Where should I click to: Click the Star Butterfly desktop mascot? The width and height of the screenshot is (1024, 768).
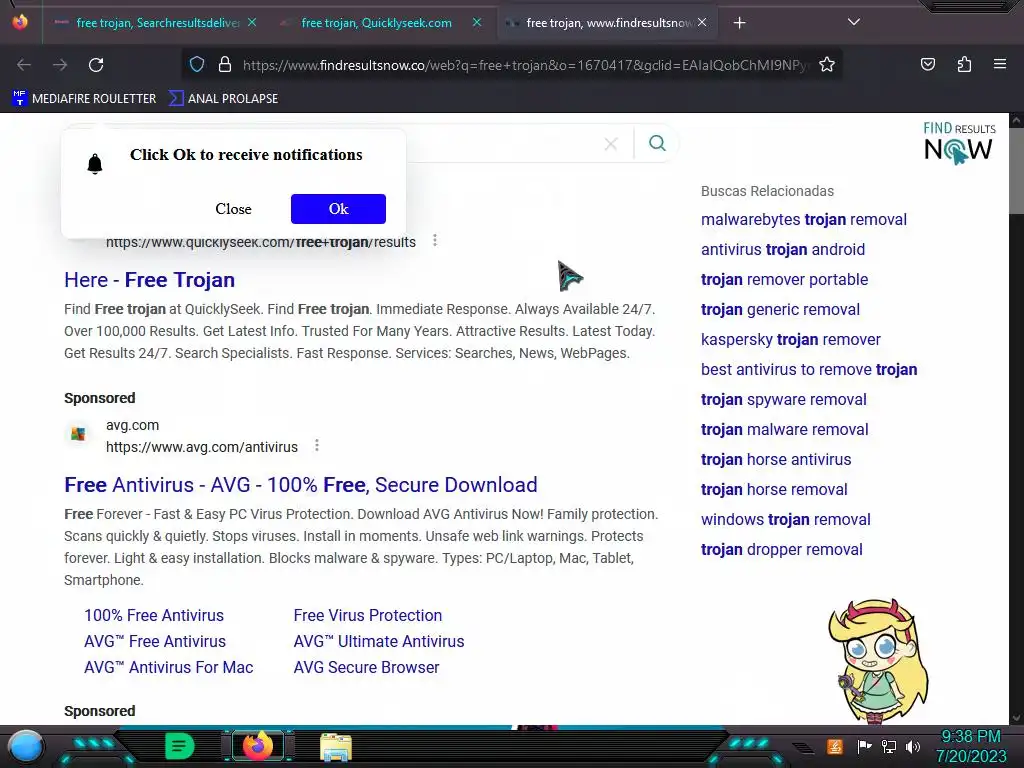pos(879,661)
